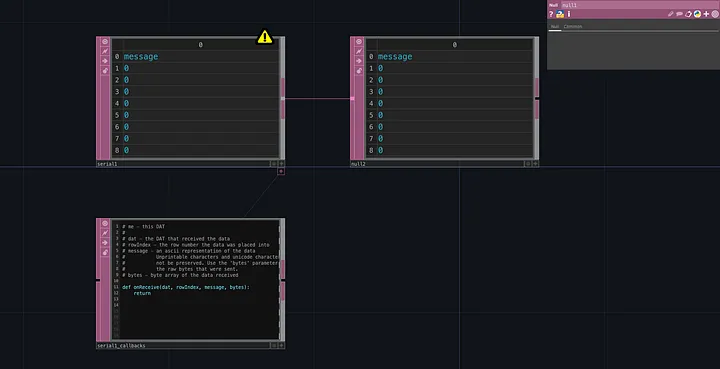The width and height of the screenshot is (720, 369).
Task: Open Python help icon in parameter panel
Action: tap(560, 14)
